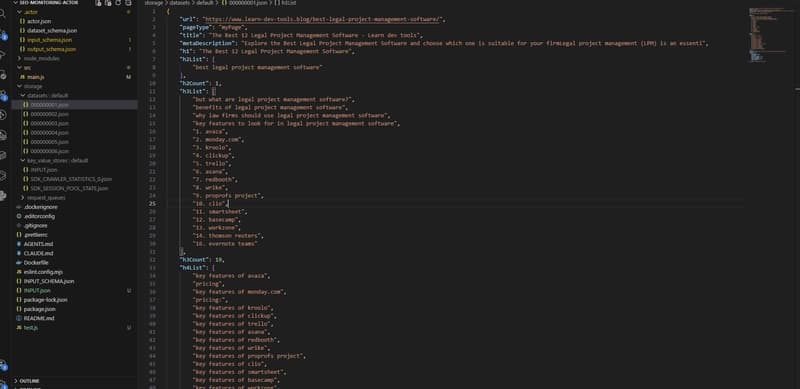Open the untracked root INPUT.json file
The height and width of the screenshot is (389, 800).
[x=37, y=290]
